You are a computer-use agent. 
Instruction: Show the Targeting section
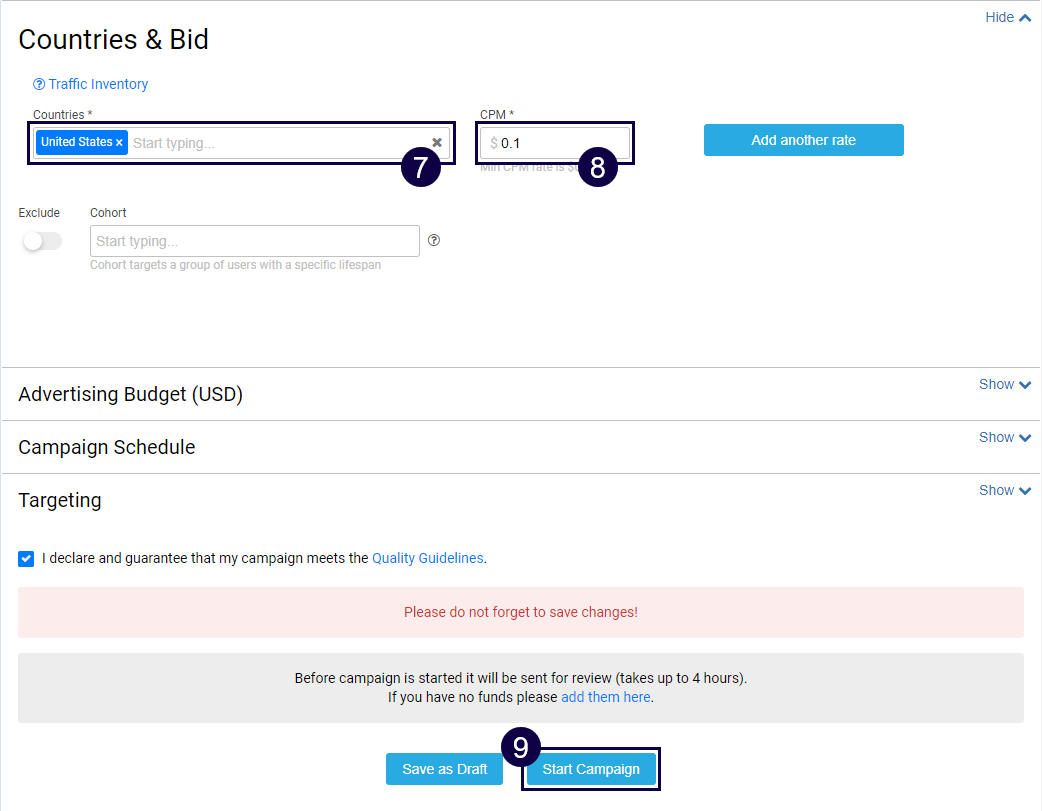click(1004, 490)
